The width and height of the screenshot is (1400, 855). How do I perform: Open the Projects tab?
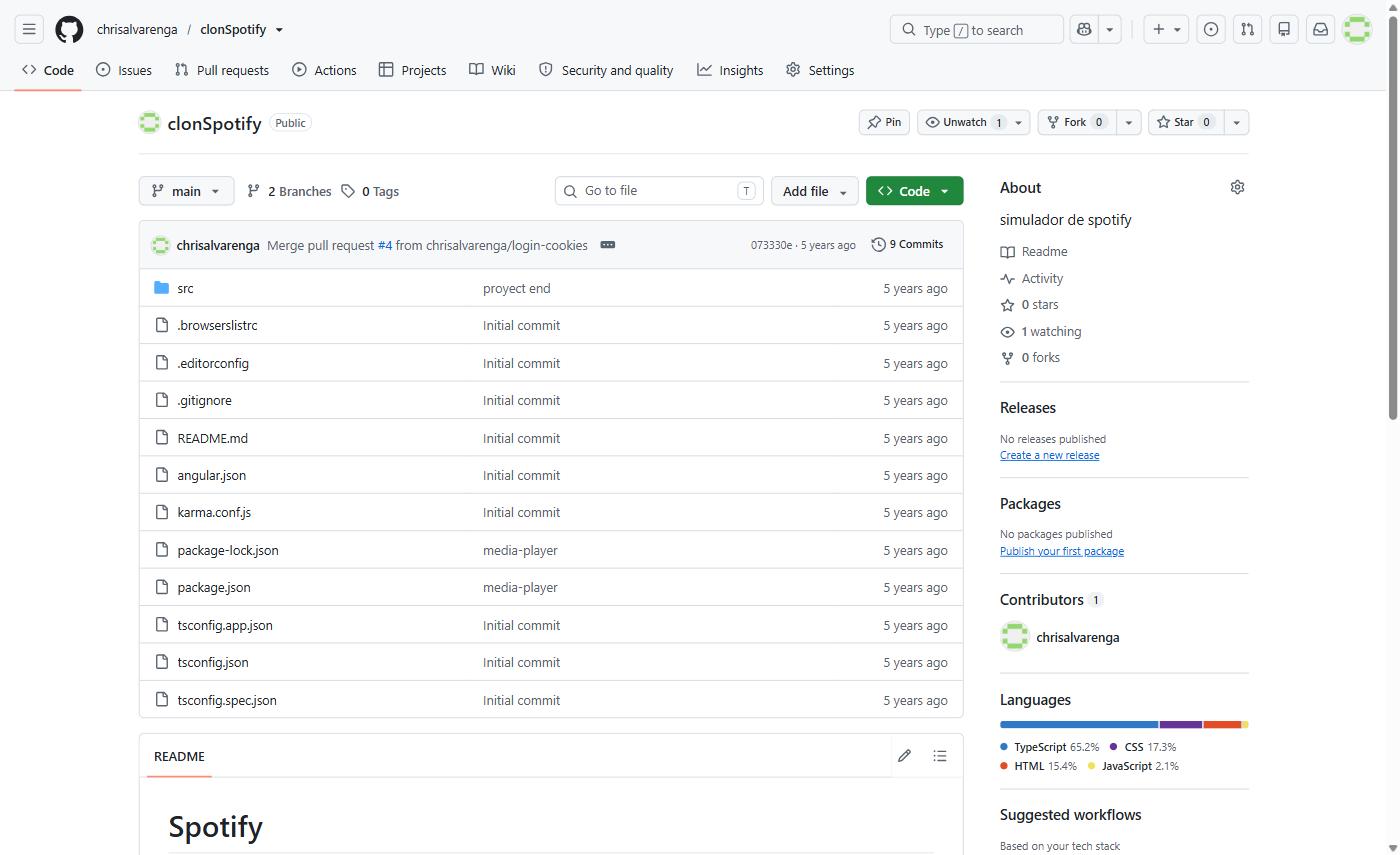[412, 70]
